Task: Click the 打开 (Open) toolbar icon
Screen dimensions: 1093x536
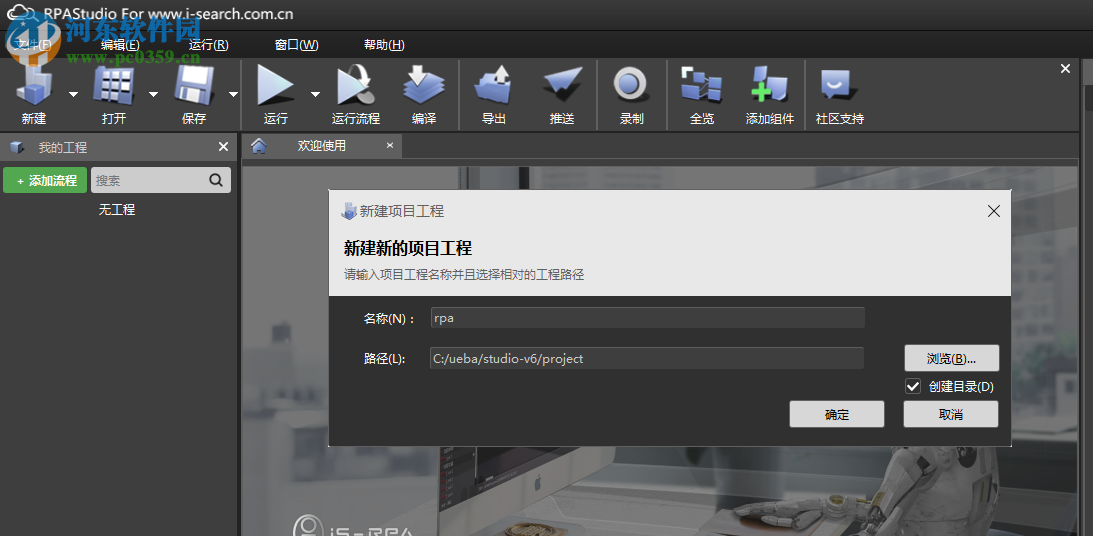Action: 114,86
